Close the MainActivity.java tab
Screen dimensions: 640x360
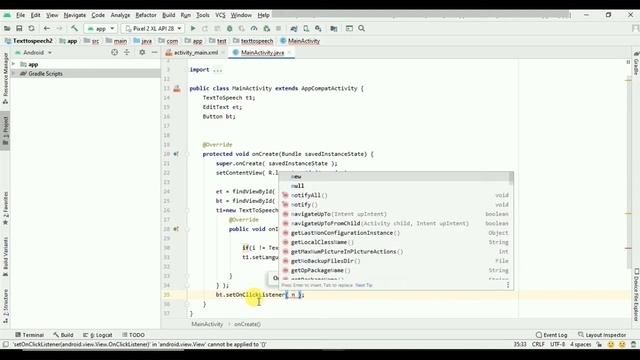[289, 53]
